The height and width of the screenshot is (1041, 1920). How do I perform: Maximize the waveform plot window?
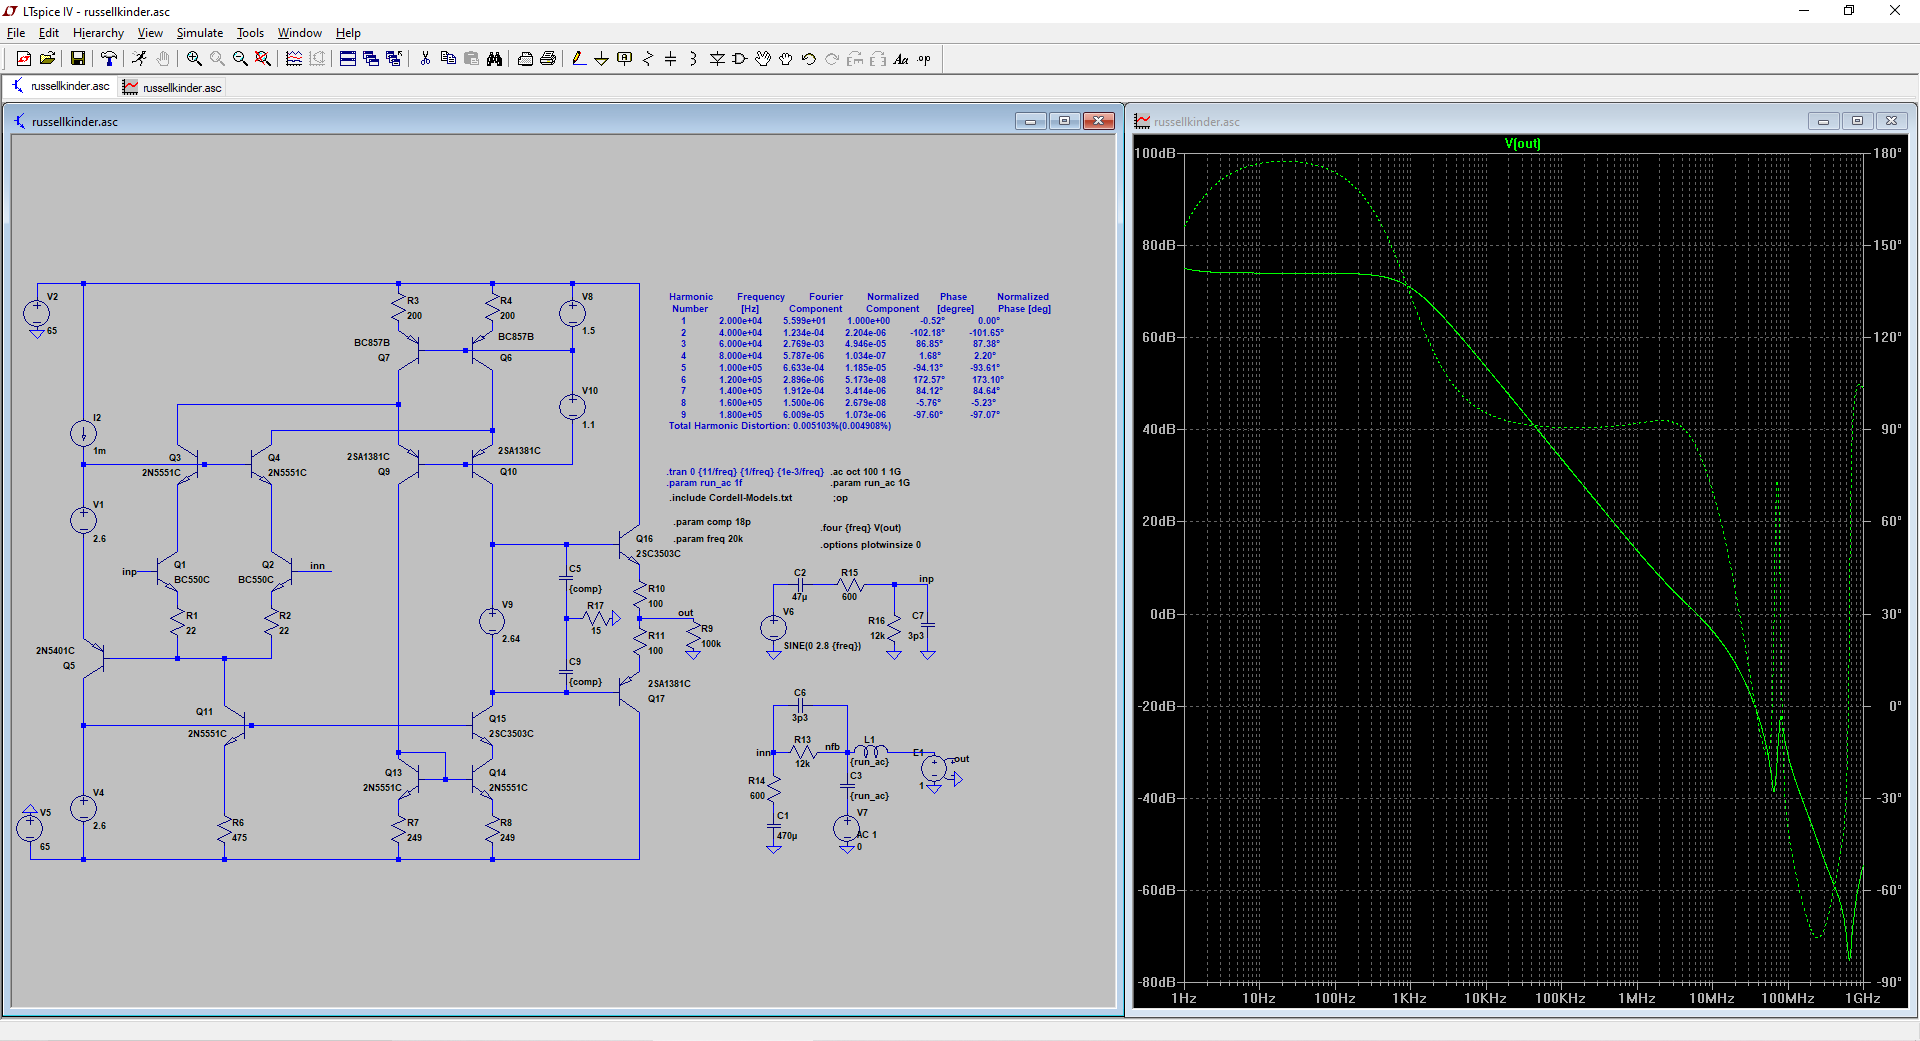[1857, 121]
